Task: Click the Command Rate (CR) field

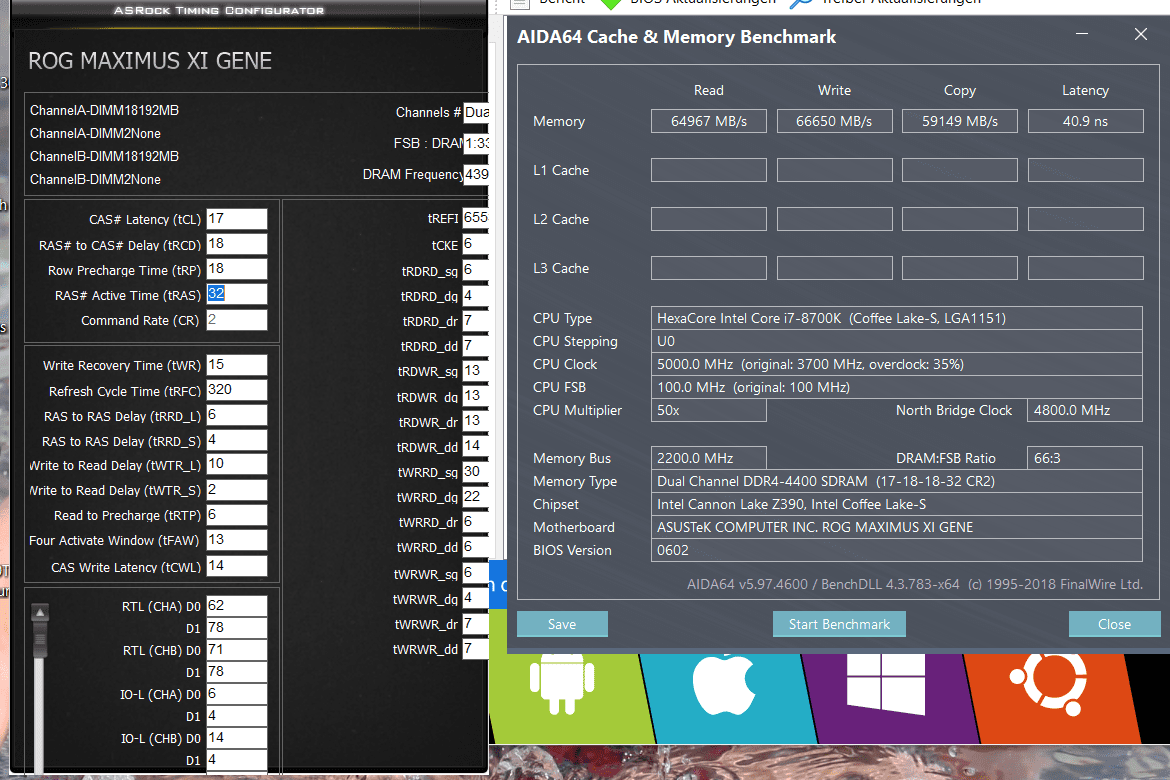Action: pos(237,319)
